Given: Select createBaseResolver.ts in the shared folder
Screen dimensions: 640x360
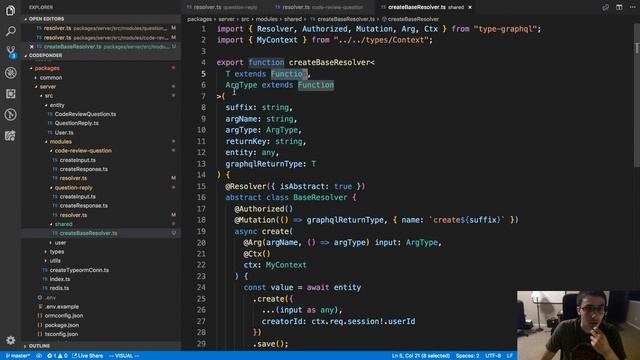Looking at the screenshot, I should click(88, 233).
